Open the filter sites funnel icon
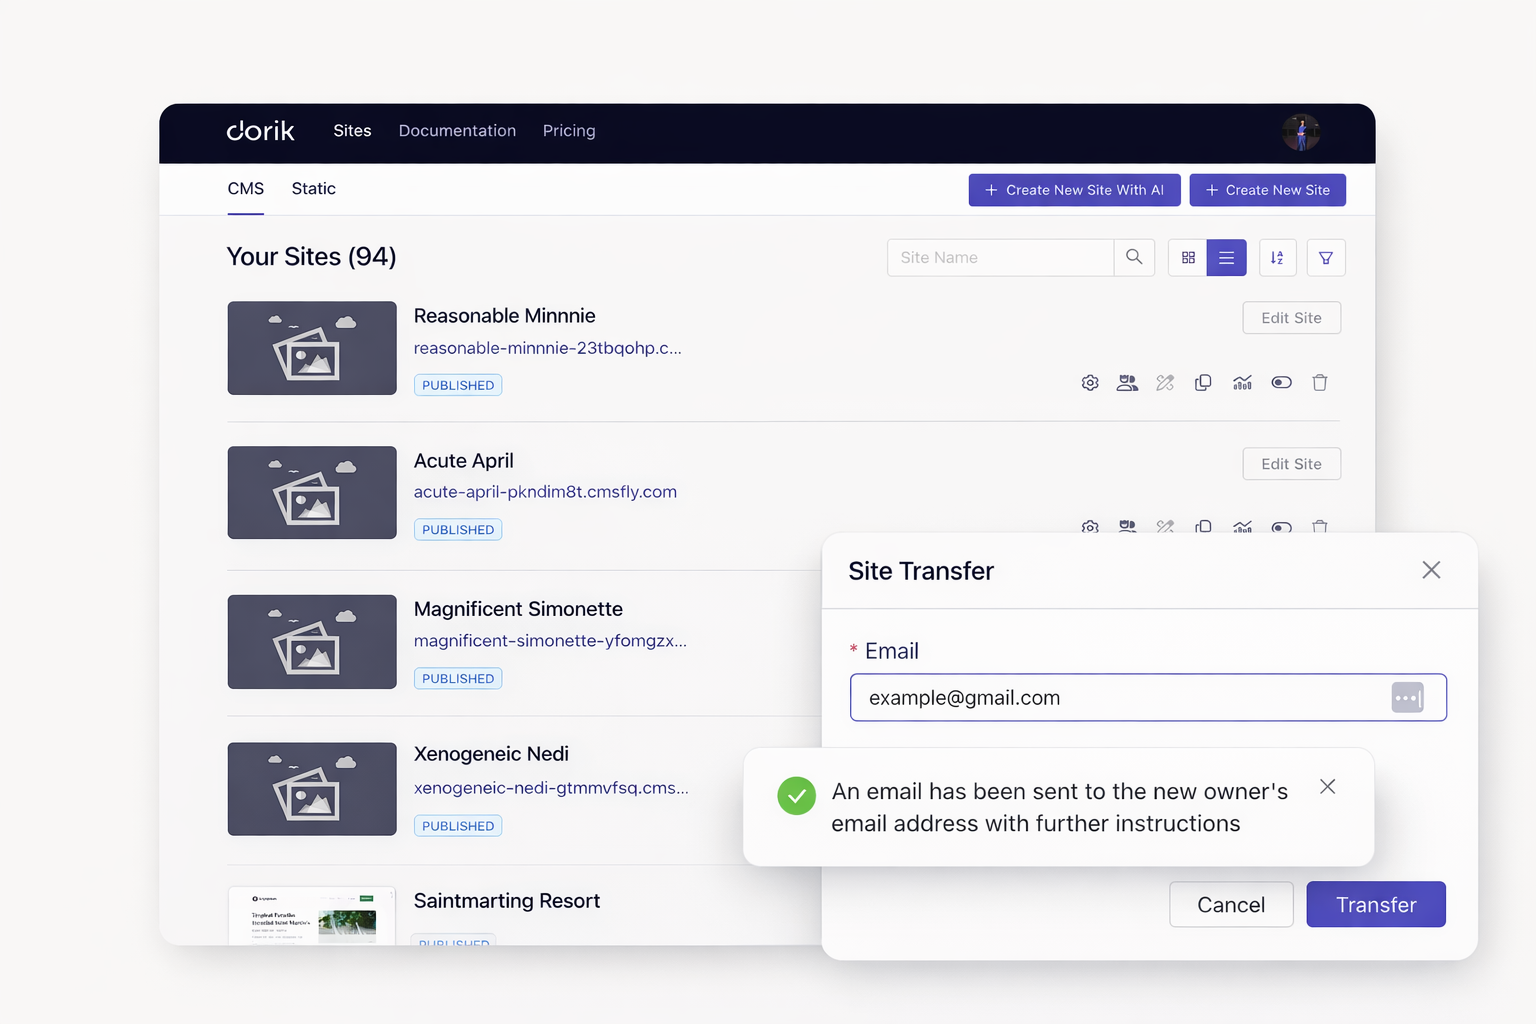The height and width of the screenshot is (1024, 1536). pyautogui.click(x=1325, y=258)
